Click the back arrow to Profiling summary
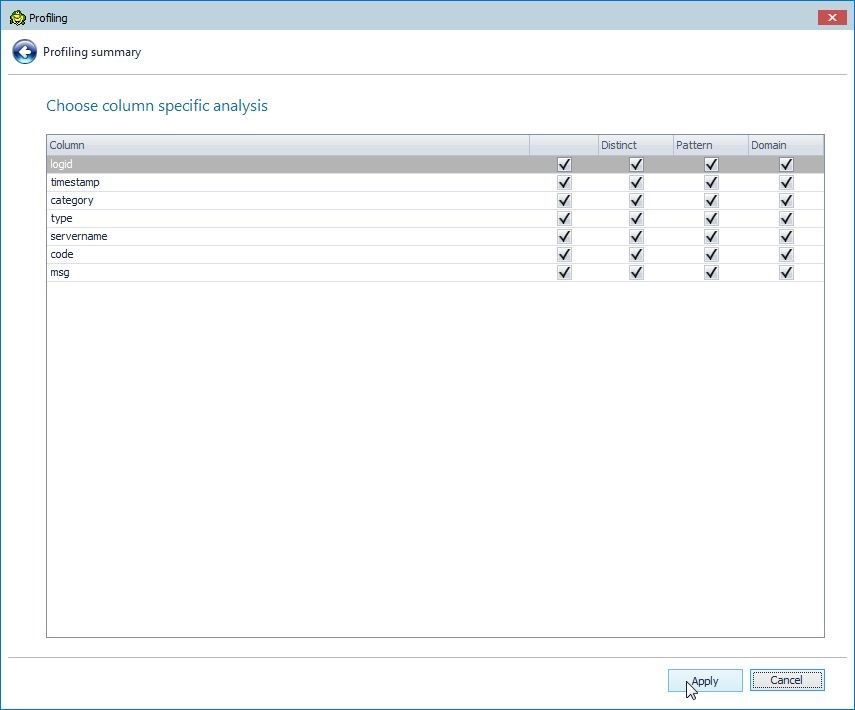 [x=25, y=52]
